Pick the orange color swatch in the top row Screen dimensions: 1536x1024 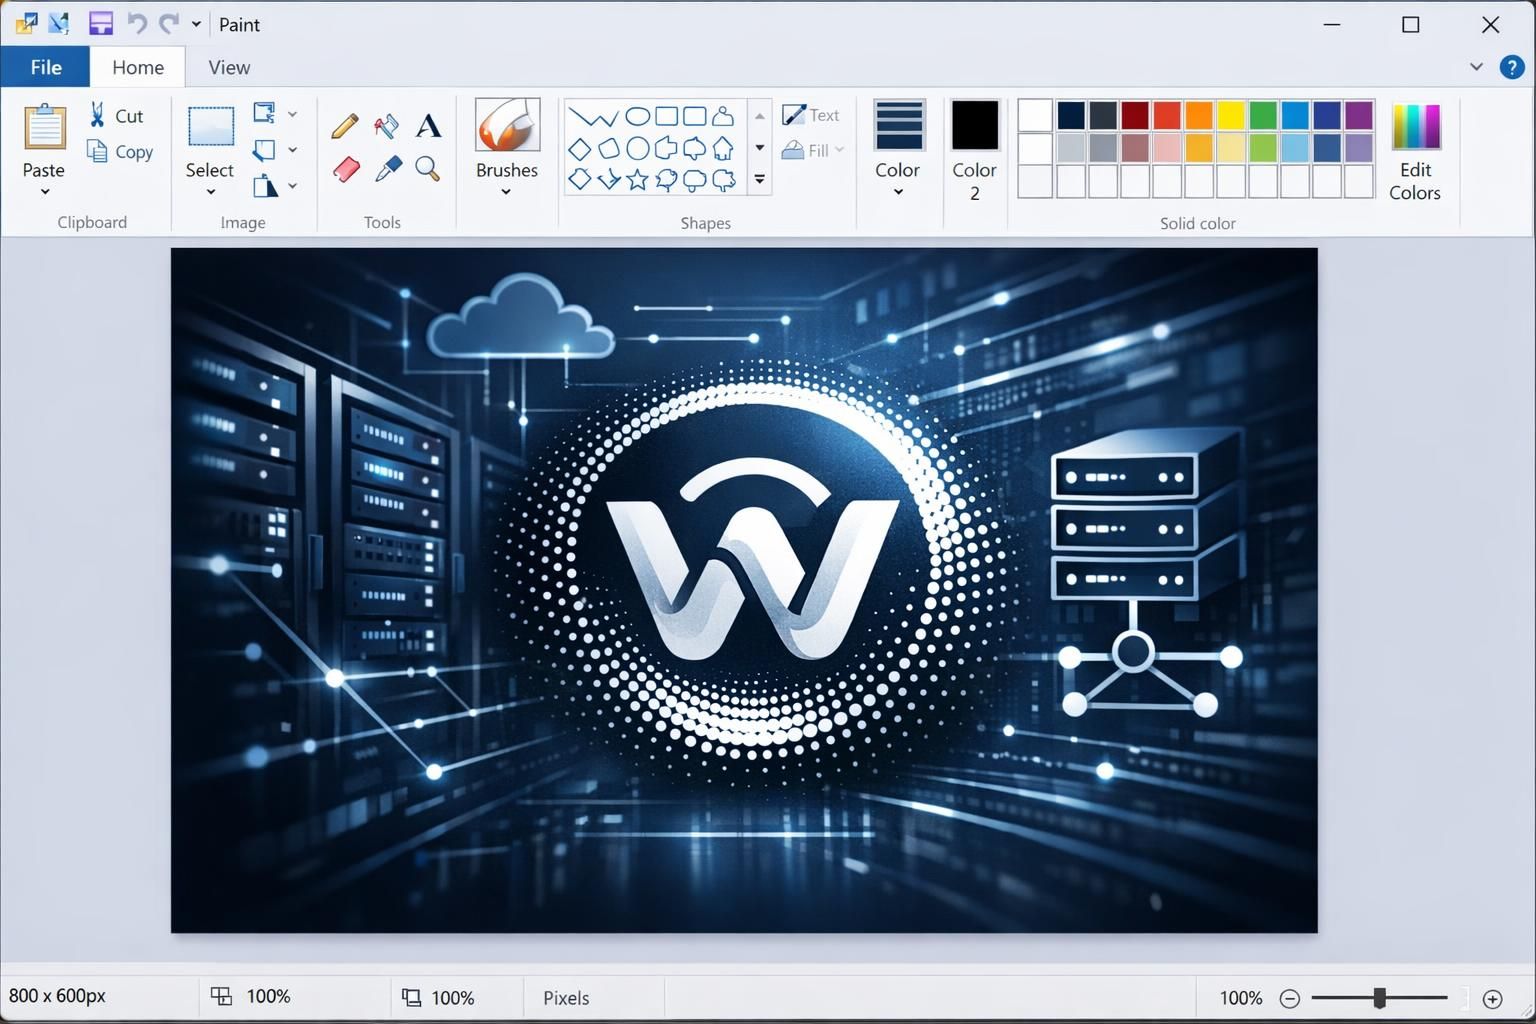pos(1199,115)
